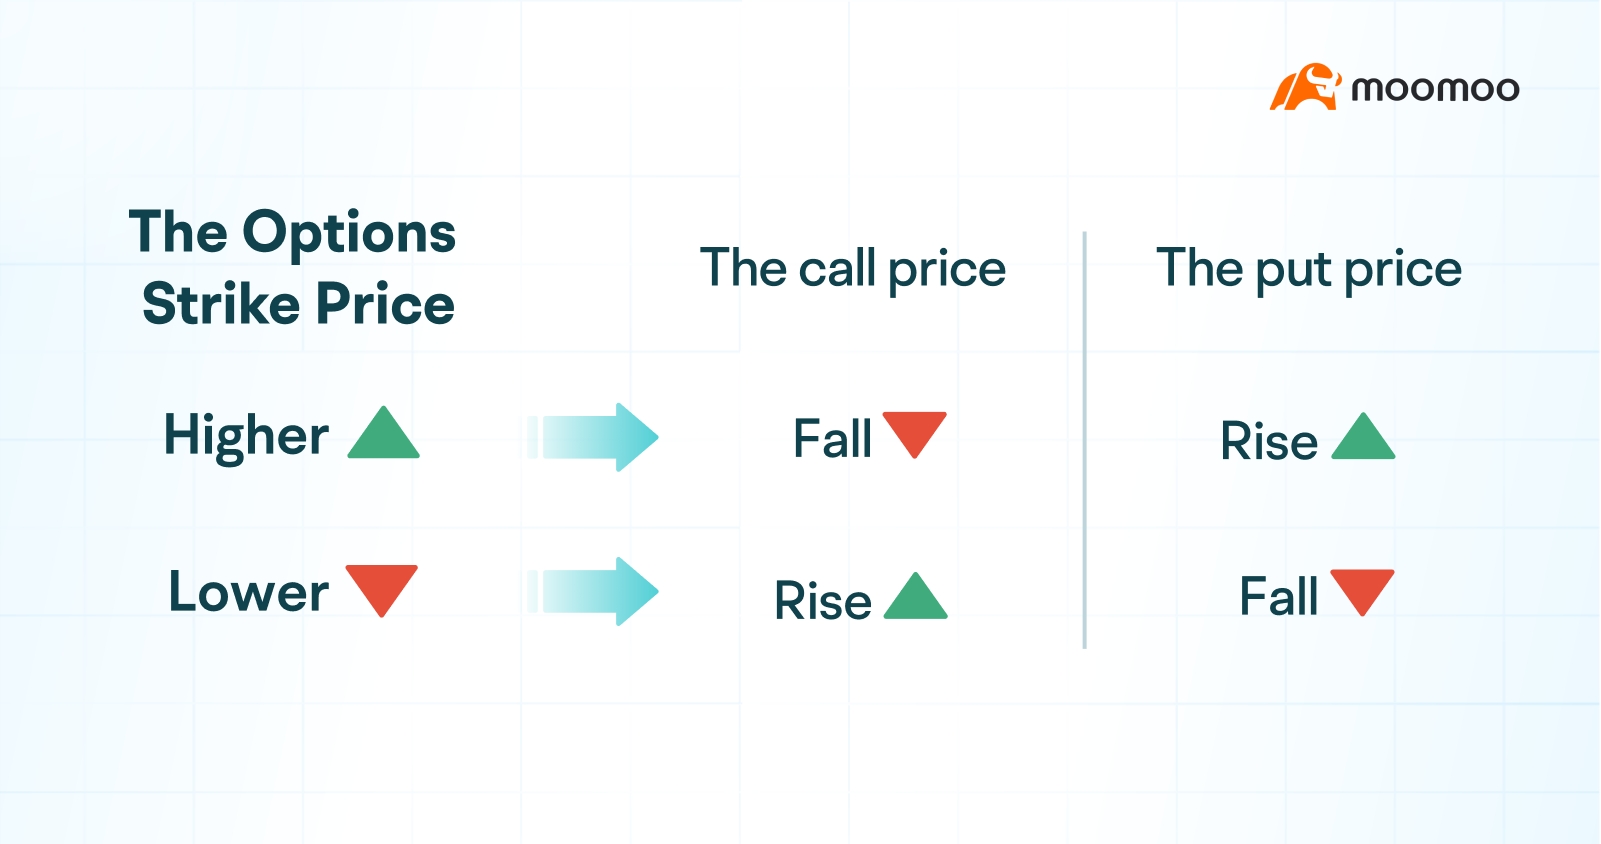This screenshot has width=1601, height=844.
Task: Select The Options Strike Price heading
Action: 293,268
